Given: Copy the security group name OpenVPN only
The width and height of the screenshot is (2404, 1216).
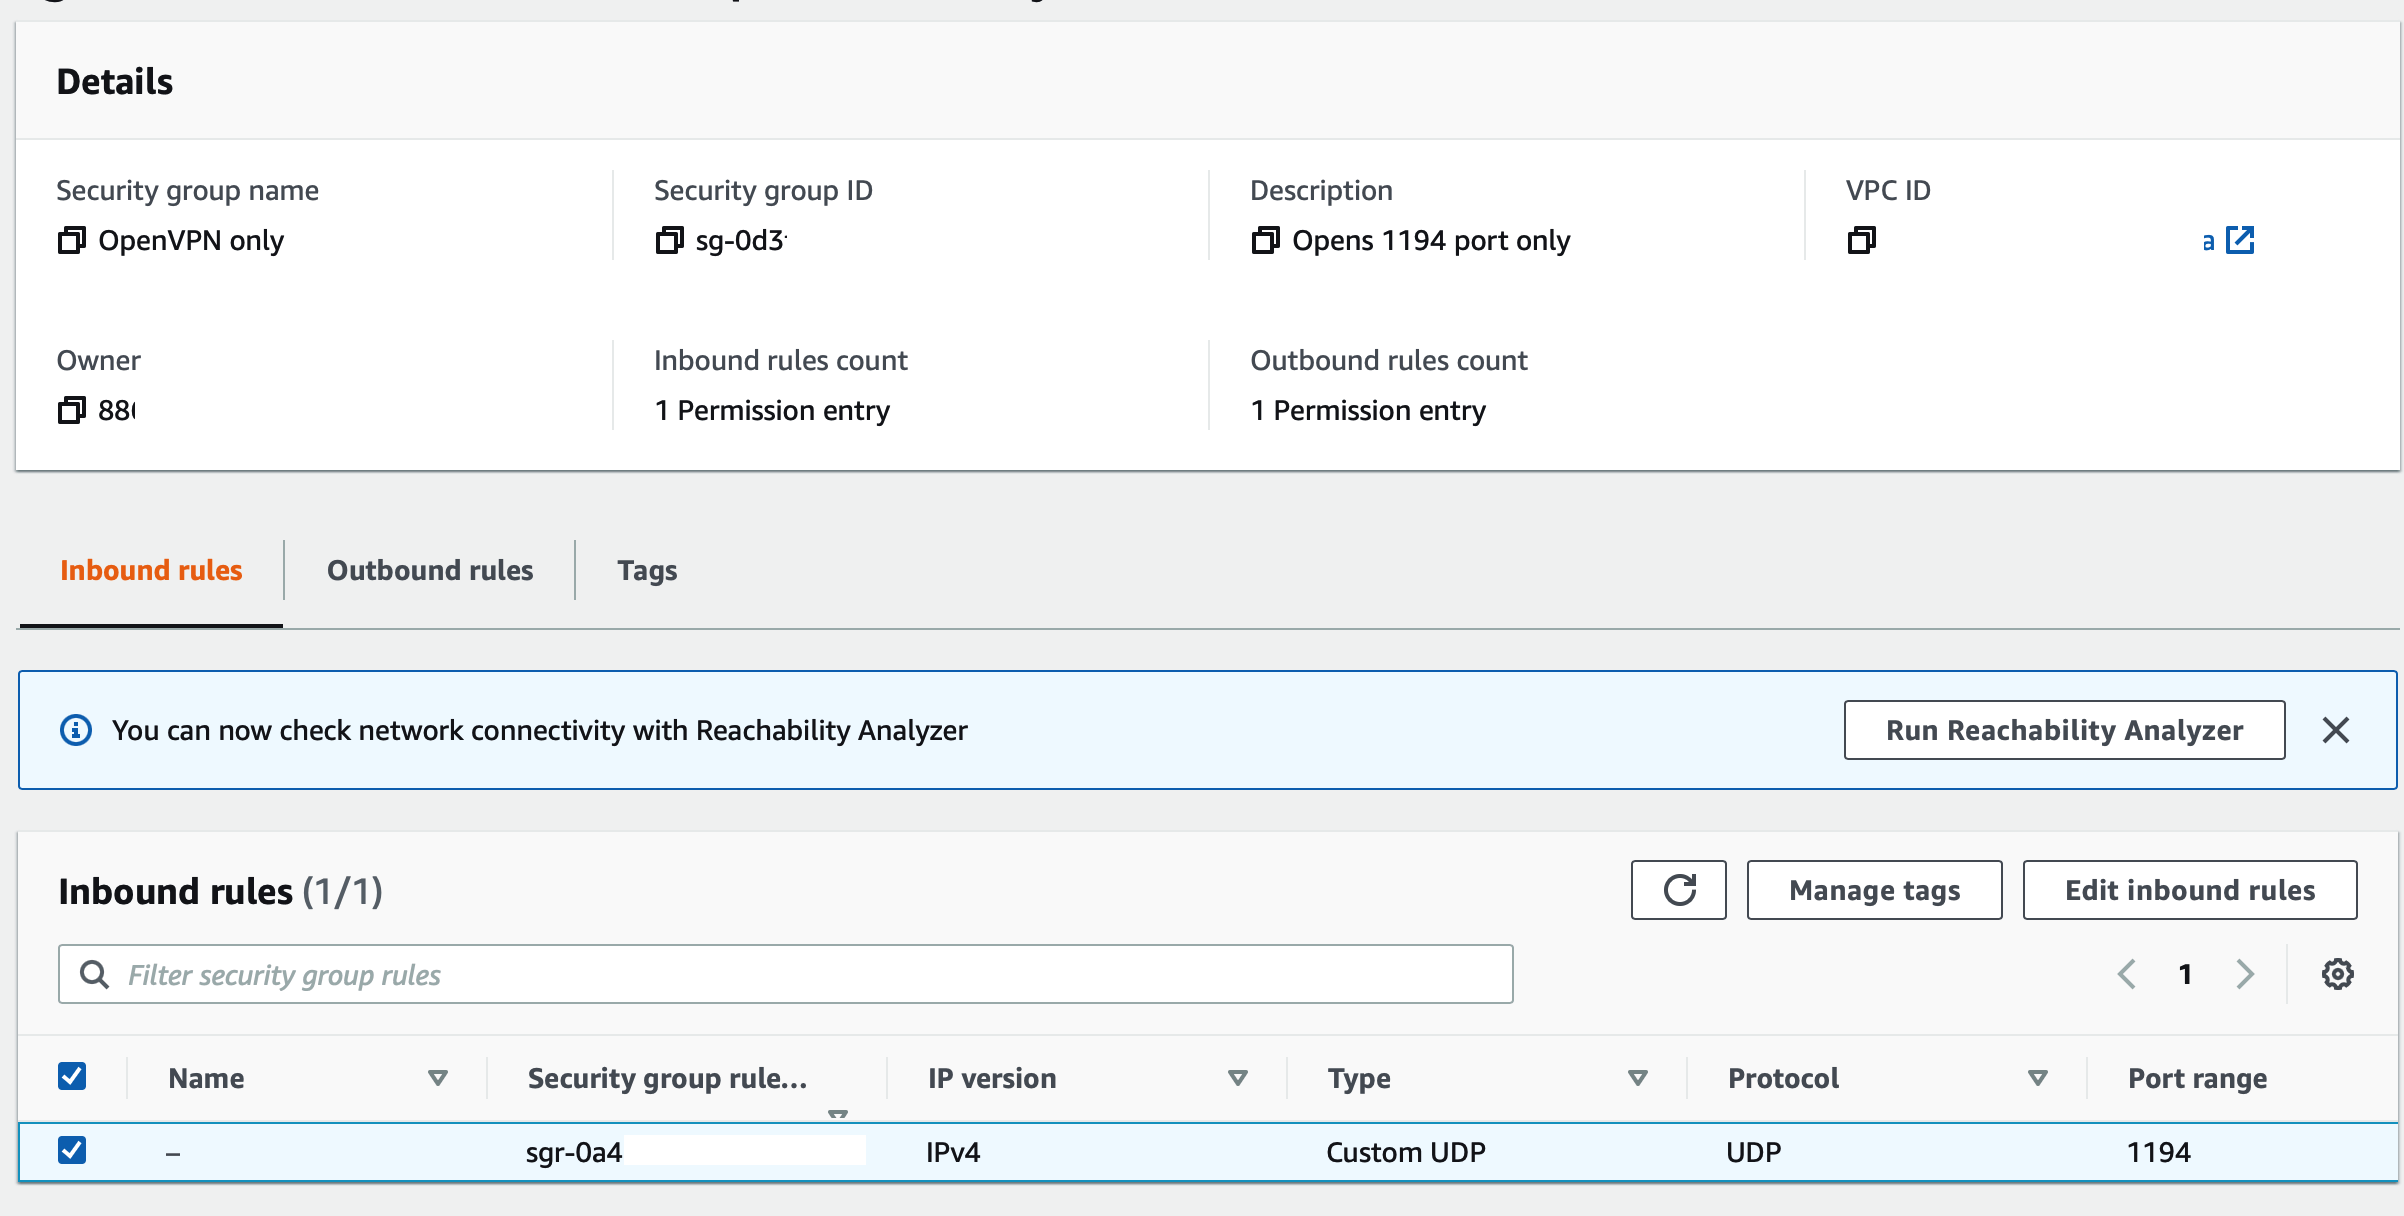Looking at the screenshot, I should tap(71, 240).
